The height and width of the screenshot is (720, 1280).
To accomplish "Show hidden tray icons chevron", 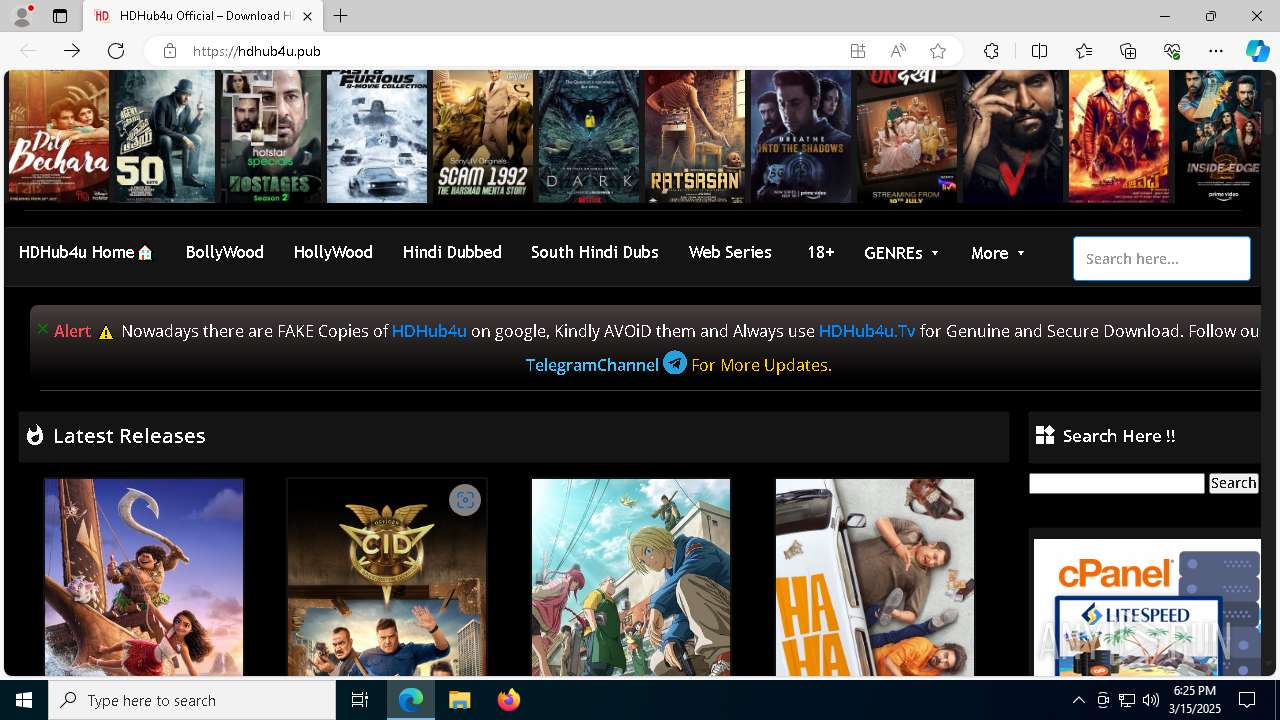I will [x=1078, y=700].
